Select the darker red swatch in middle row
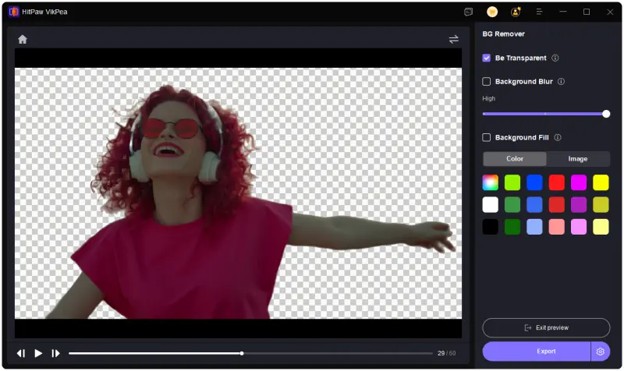The height and width of the screenshot is (371, 624). click(557, 205)
